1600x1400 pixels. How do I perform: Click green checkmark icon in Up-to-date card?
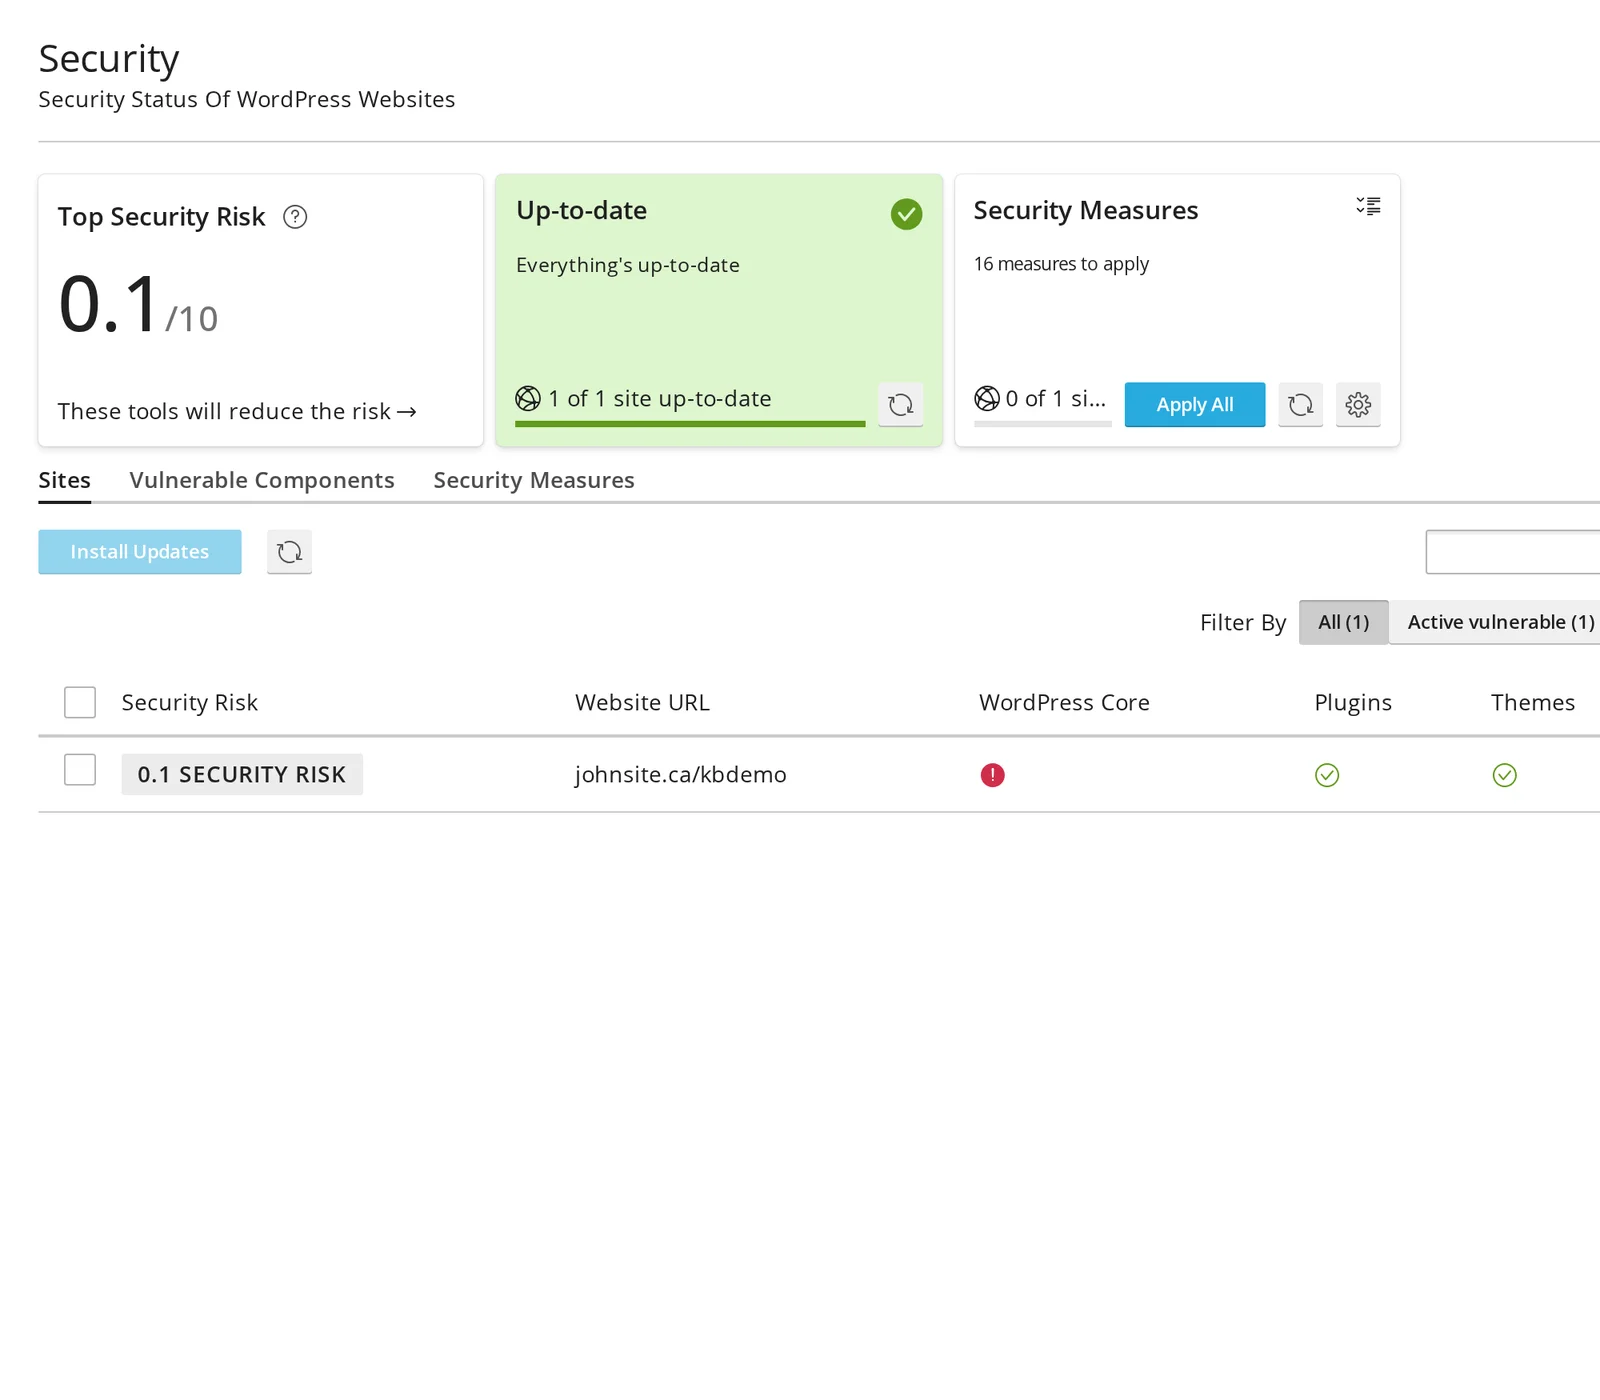[x=906, y=214]
